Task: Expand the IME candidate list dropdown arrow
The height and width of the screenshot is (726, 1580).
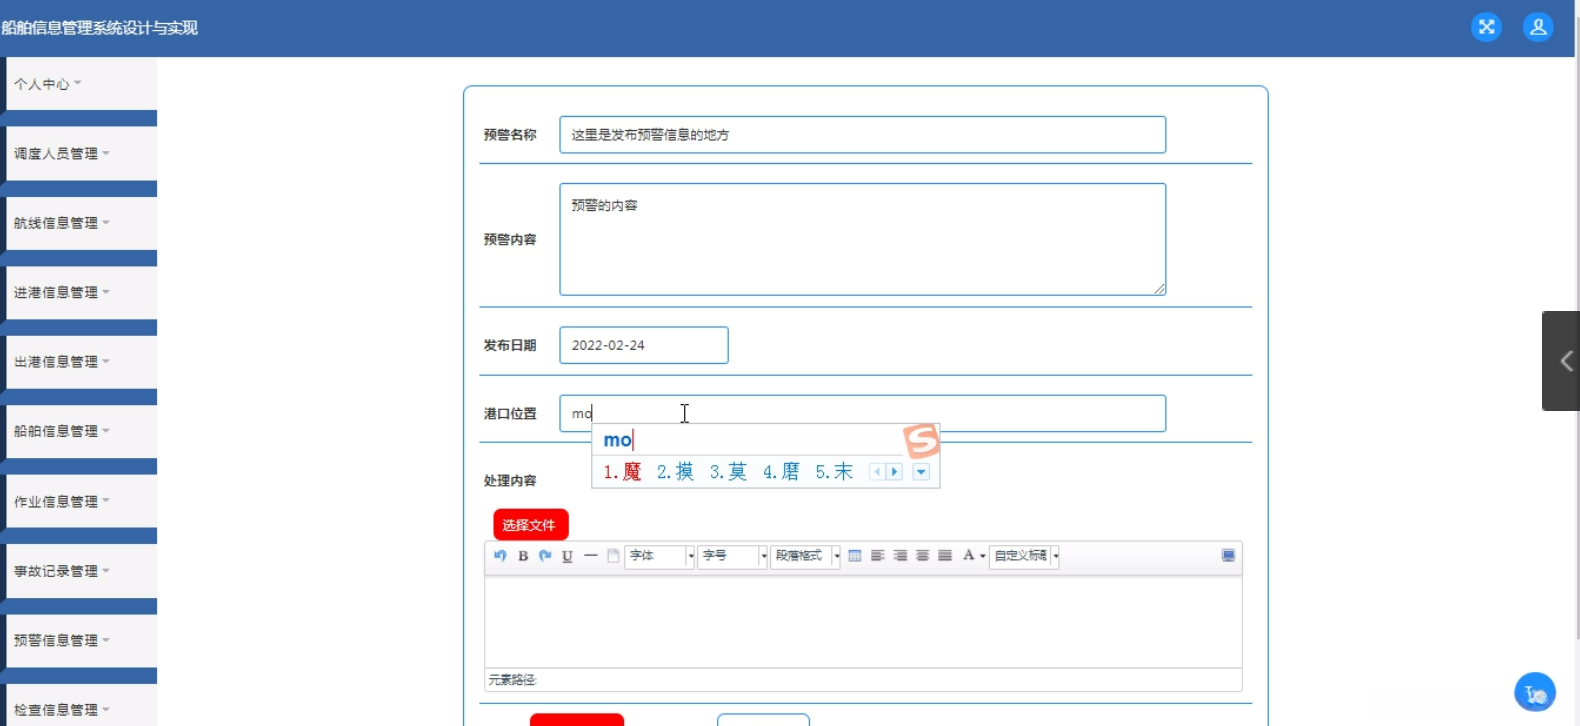Action: [921, 472]
